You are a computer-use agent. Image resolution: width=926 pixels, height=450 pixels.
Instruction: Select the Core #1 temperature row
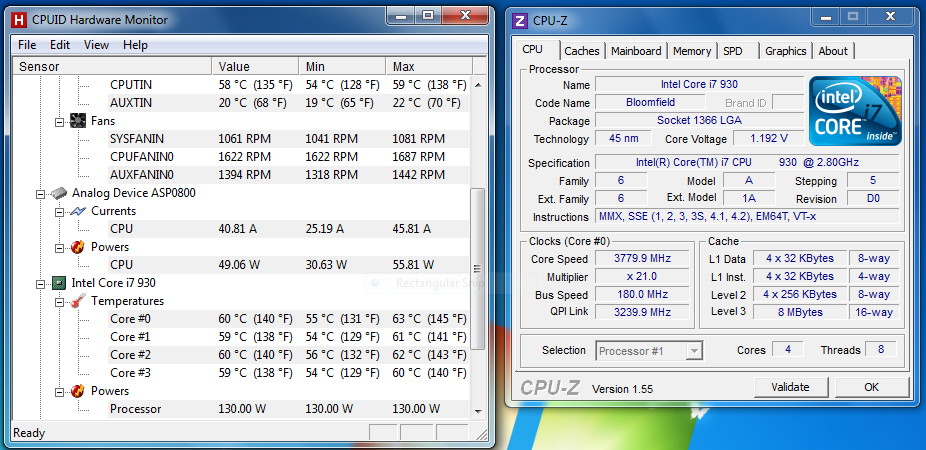coord(289,337)
